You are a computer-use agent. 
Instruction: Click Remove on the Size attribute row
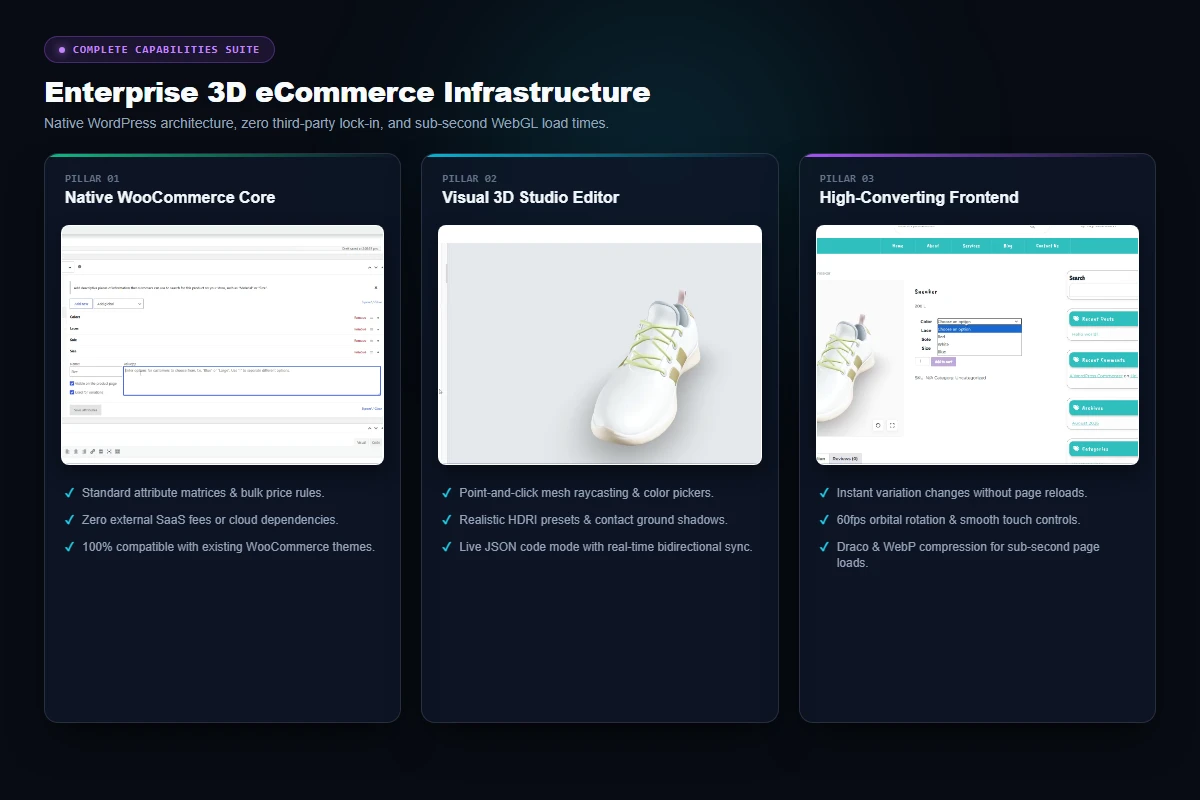pos(360,352)
